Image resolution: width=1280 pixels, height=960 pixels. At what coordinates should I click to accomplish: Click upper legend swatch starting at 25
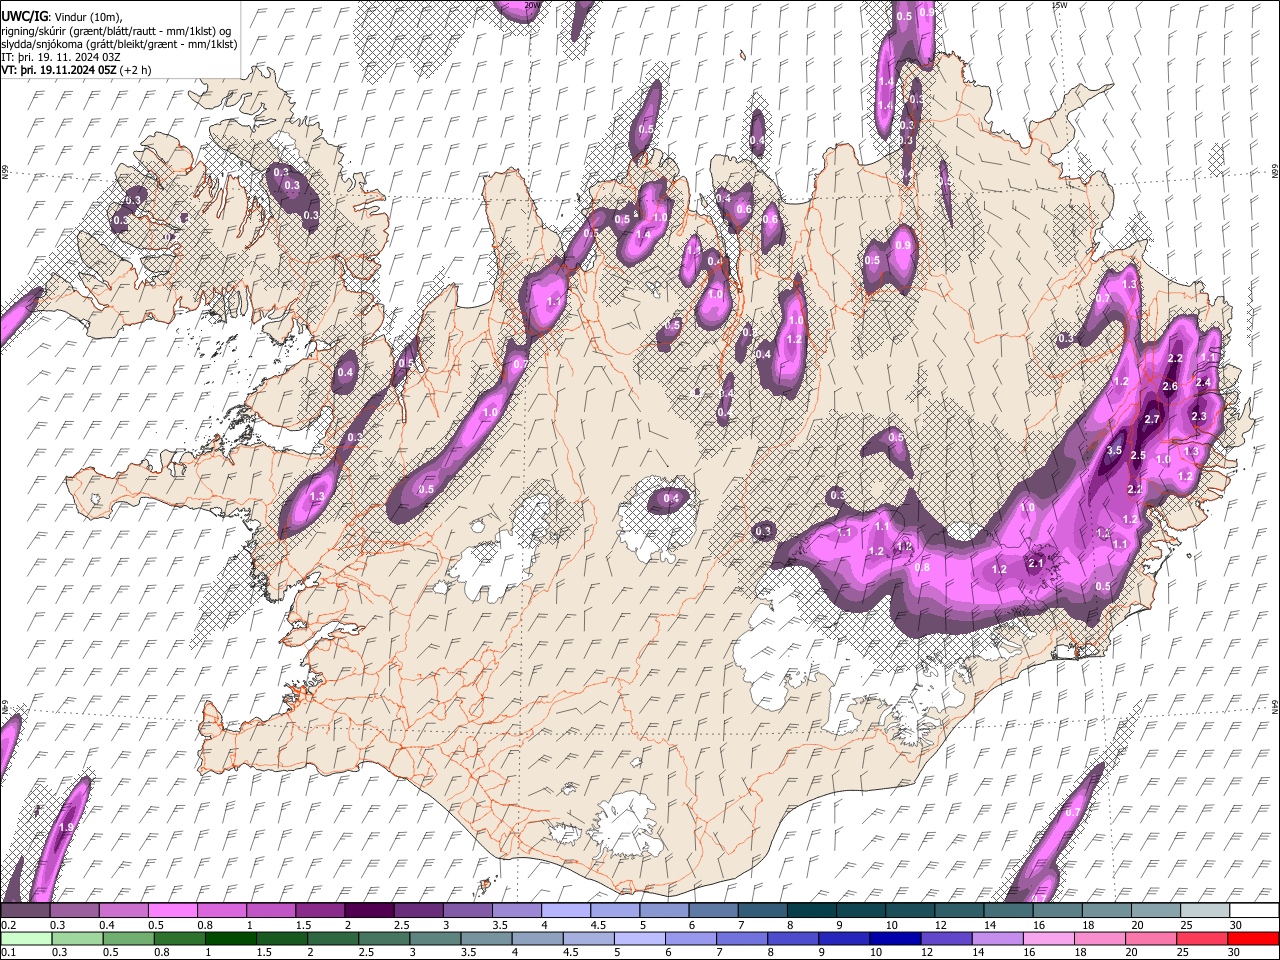pos(1205,910)
